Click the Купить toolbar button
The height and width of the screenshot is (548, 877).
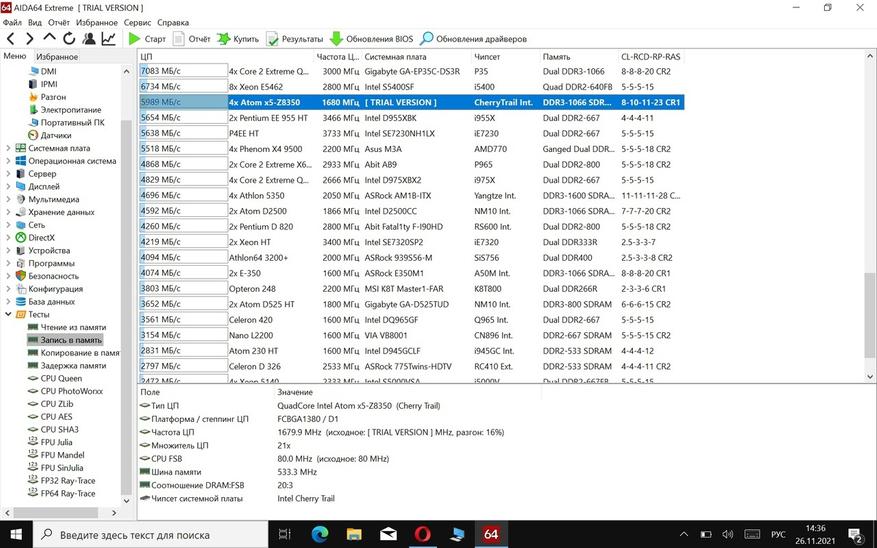coord(238,39)
